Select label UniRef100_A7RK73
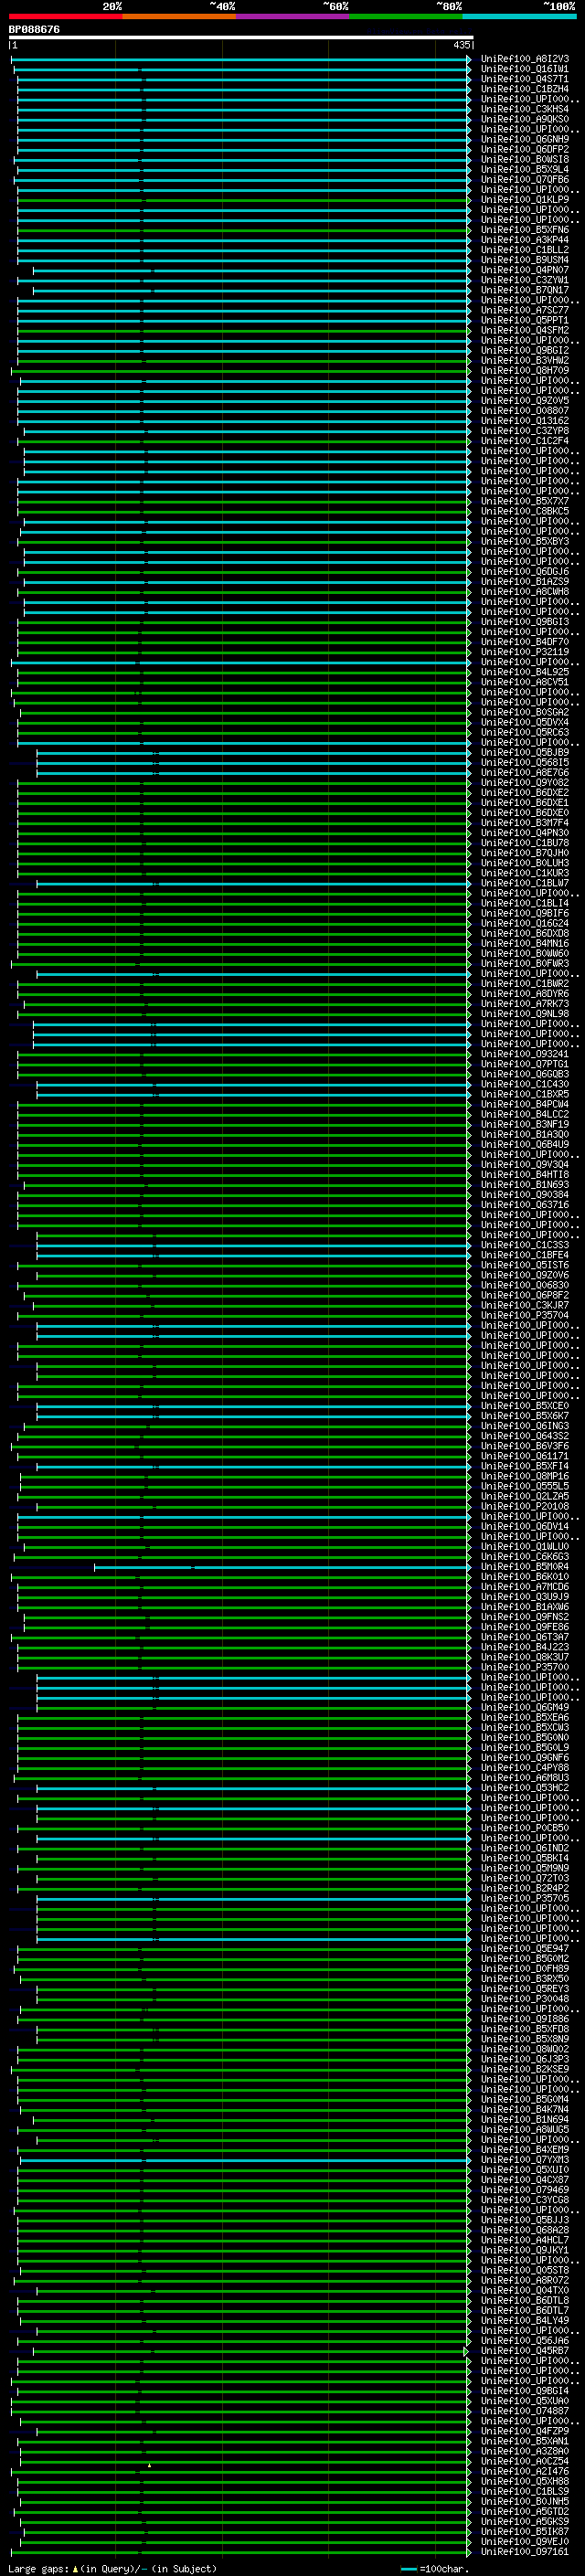The height and width of the screenshot is (2576, 585). (525, 1004)
